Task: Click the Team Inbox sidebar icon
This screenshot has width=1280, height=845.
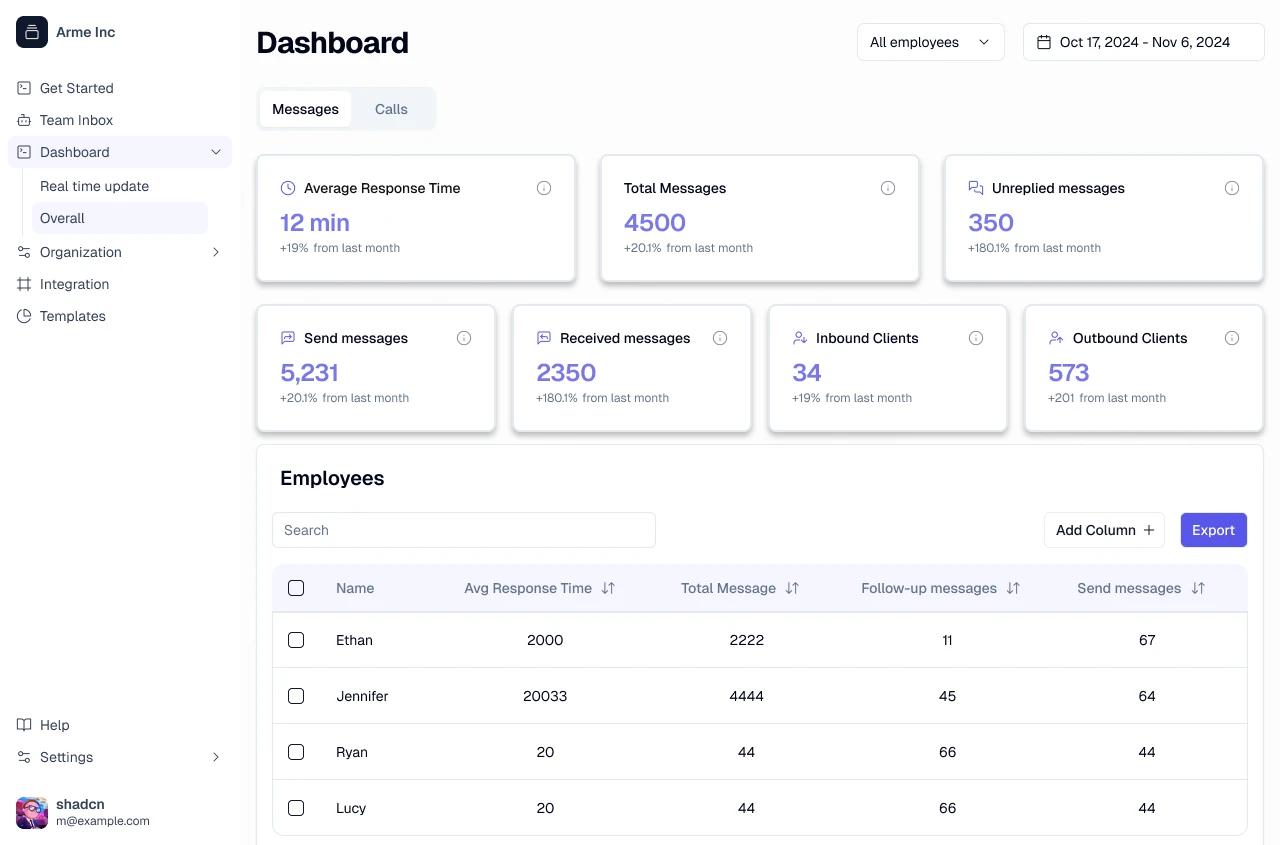Action: pyautogui.click(x=23, y=120)
